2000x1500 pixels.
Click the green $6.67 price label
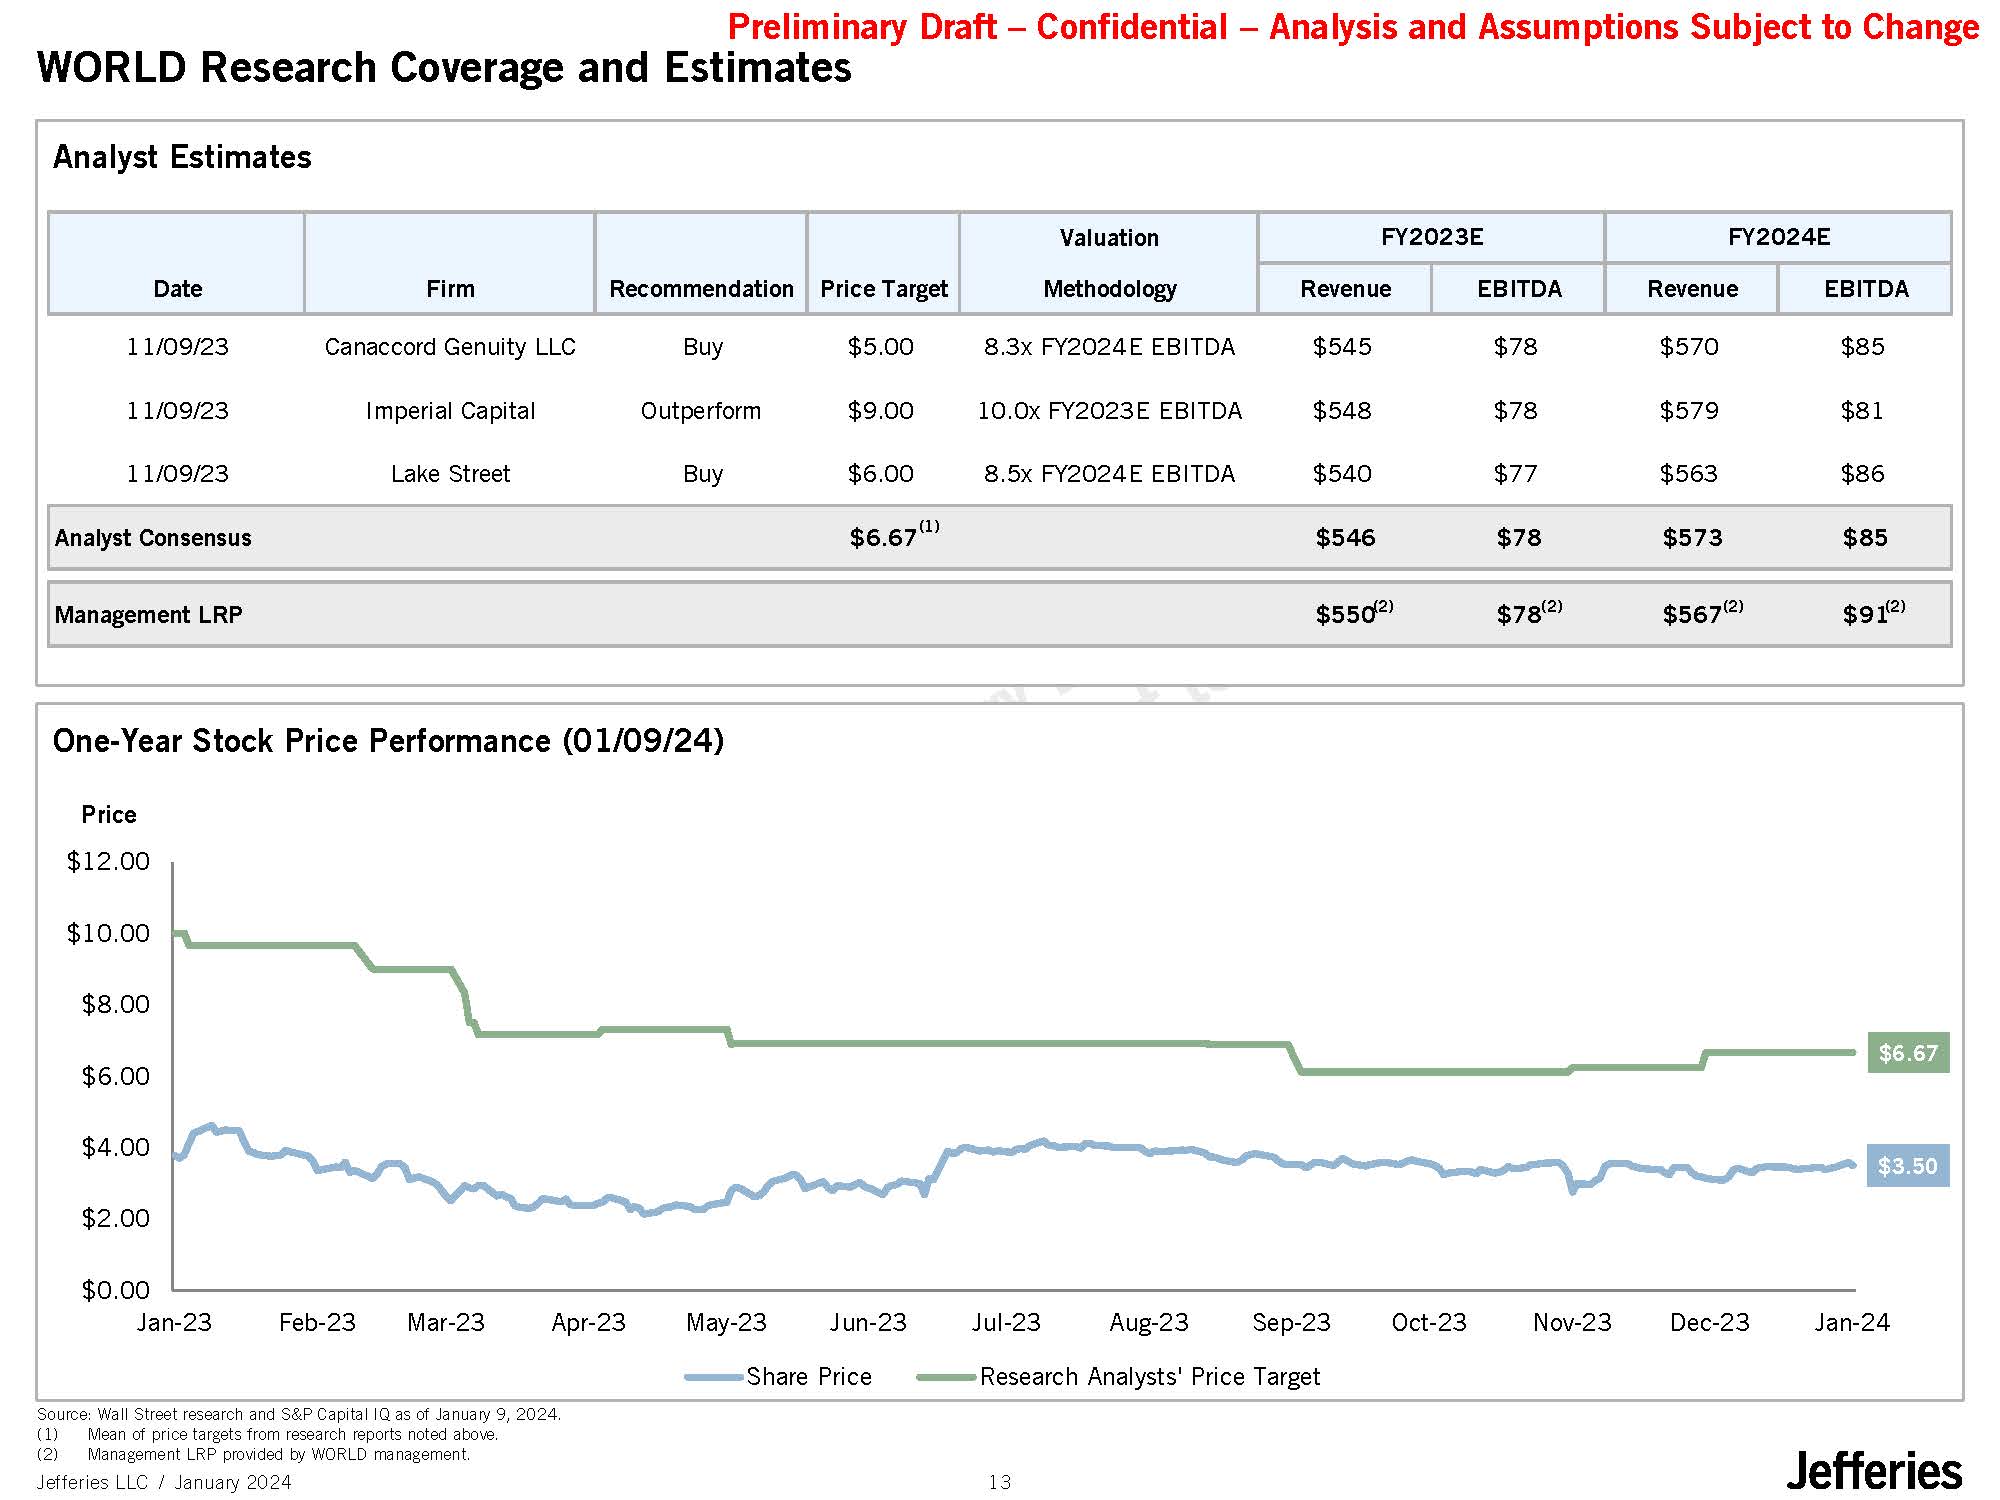[1907, 1053]
